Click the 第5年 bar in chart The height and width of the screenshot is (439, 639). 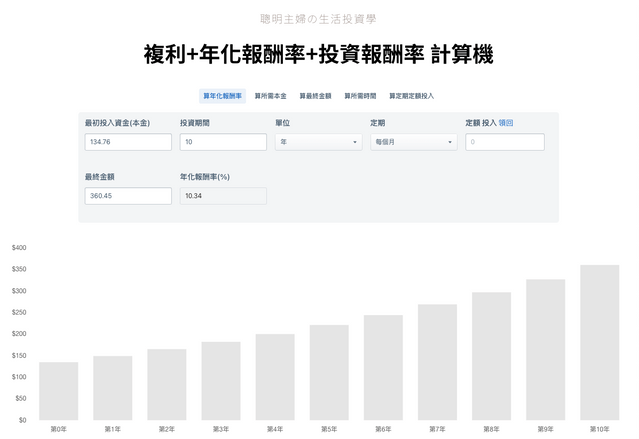click(329, 372)
